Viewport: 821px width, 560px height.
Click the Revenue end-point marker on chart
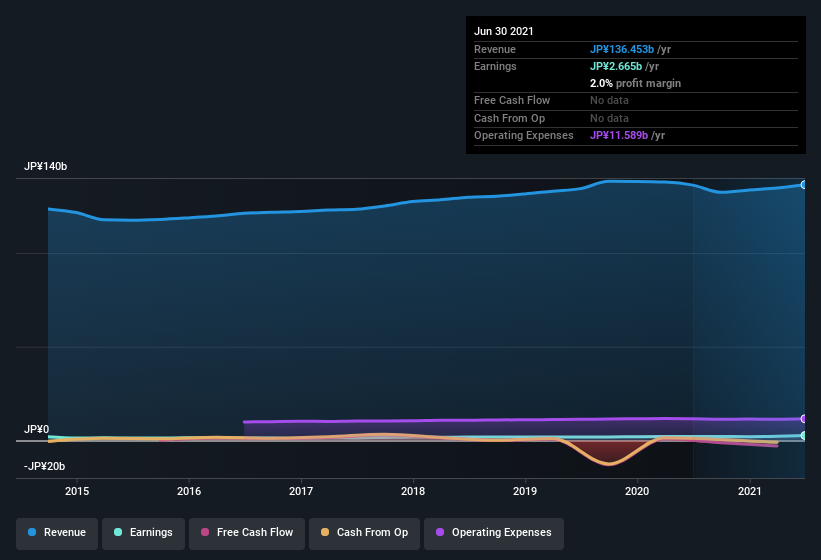pyautogui.click(x=803, y=185)
